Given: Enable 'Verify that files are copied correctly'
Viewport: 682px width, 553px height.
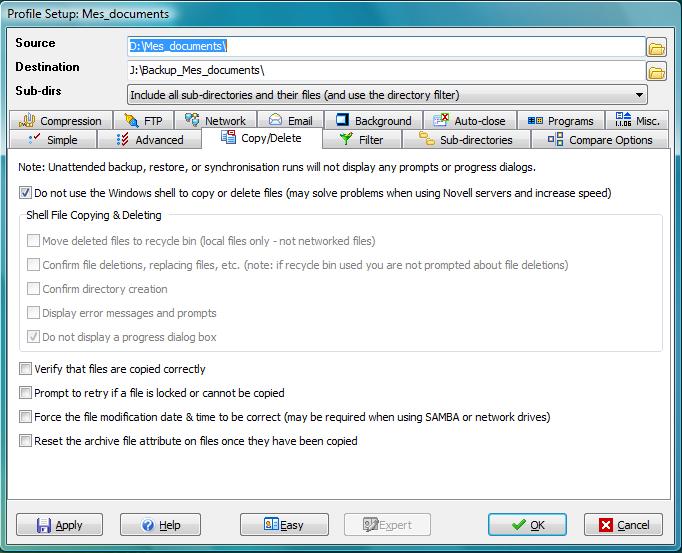Looking at the screenshot, I should pyautogui.click(x=26, y=369).
